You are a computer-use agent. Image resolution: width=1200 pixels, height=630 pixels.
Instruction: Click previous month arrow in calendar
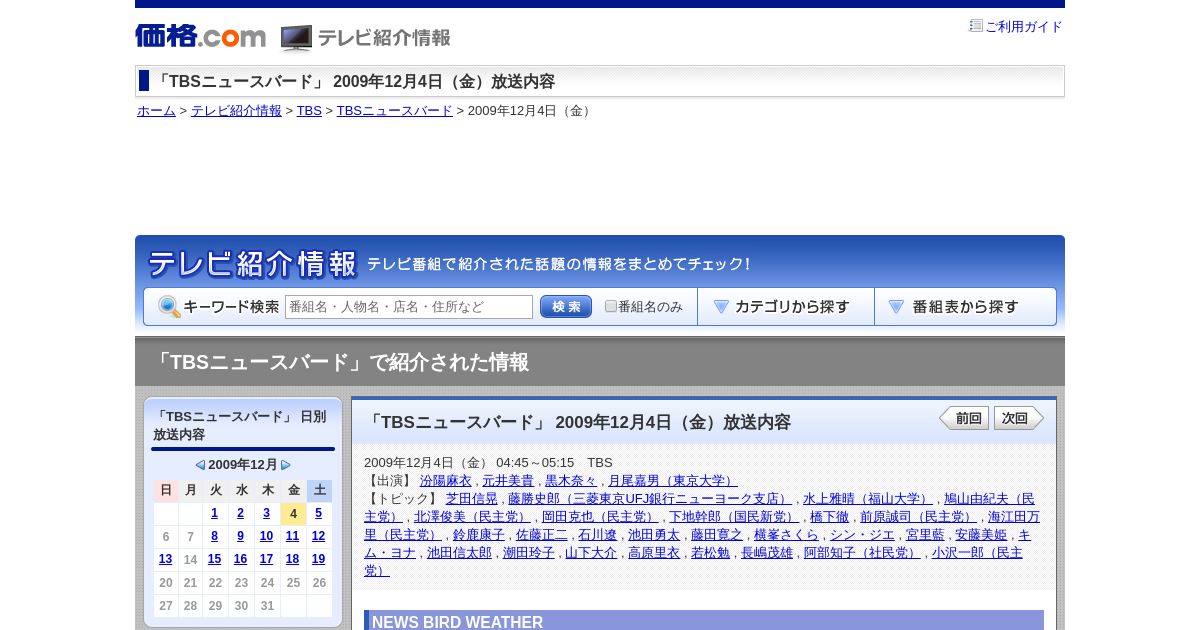(x=200, y=465)
